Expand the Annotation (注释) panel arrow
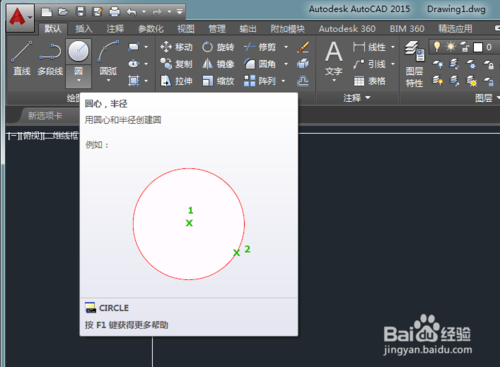Screen dimensions: 500x367 368,98
